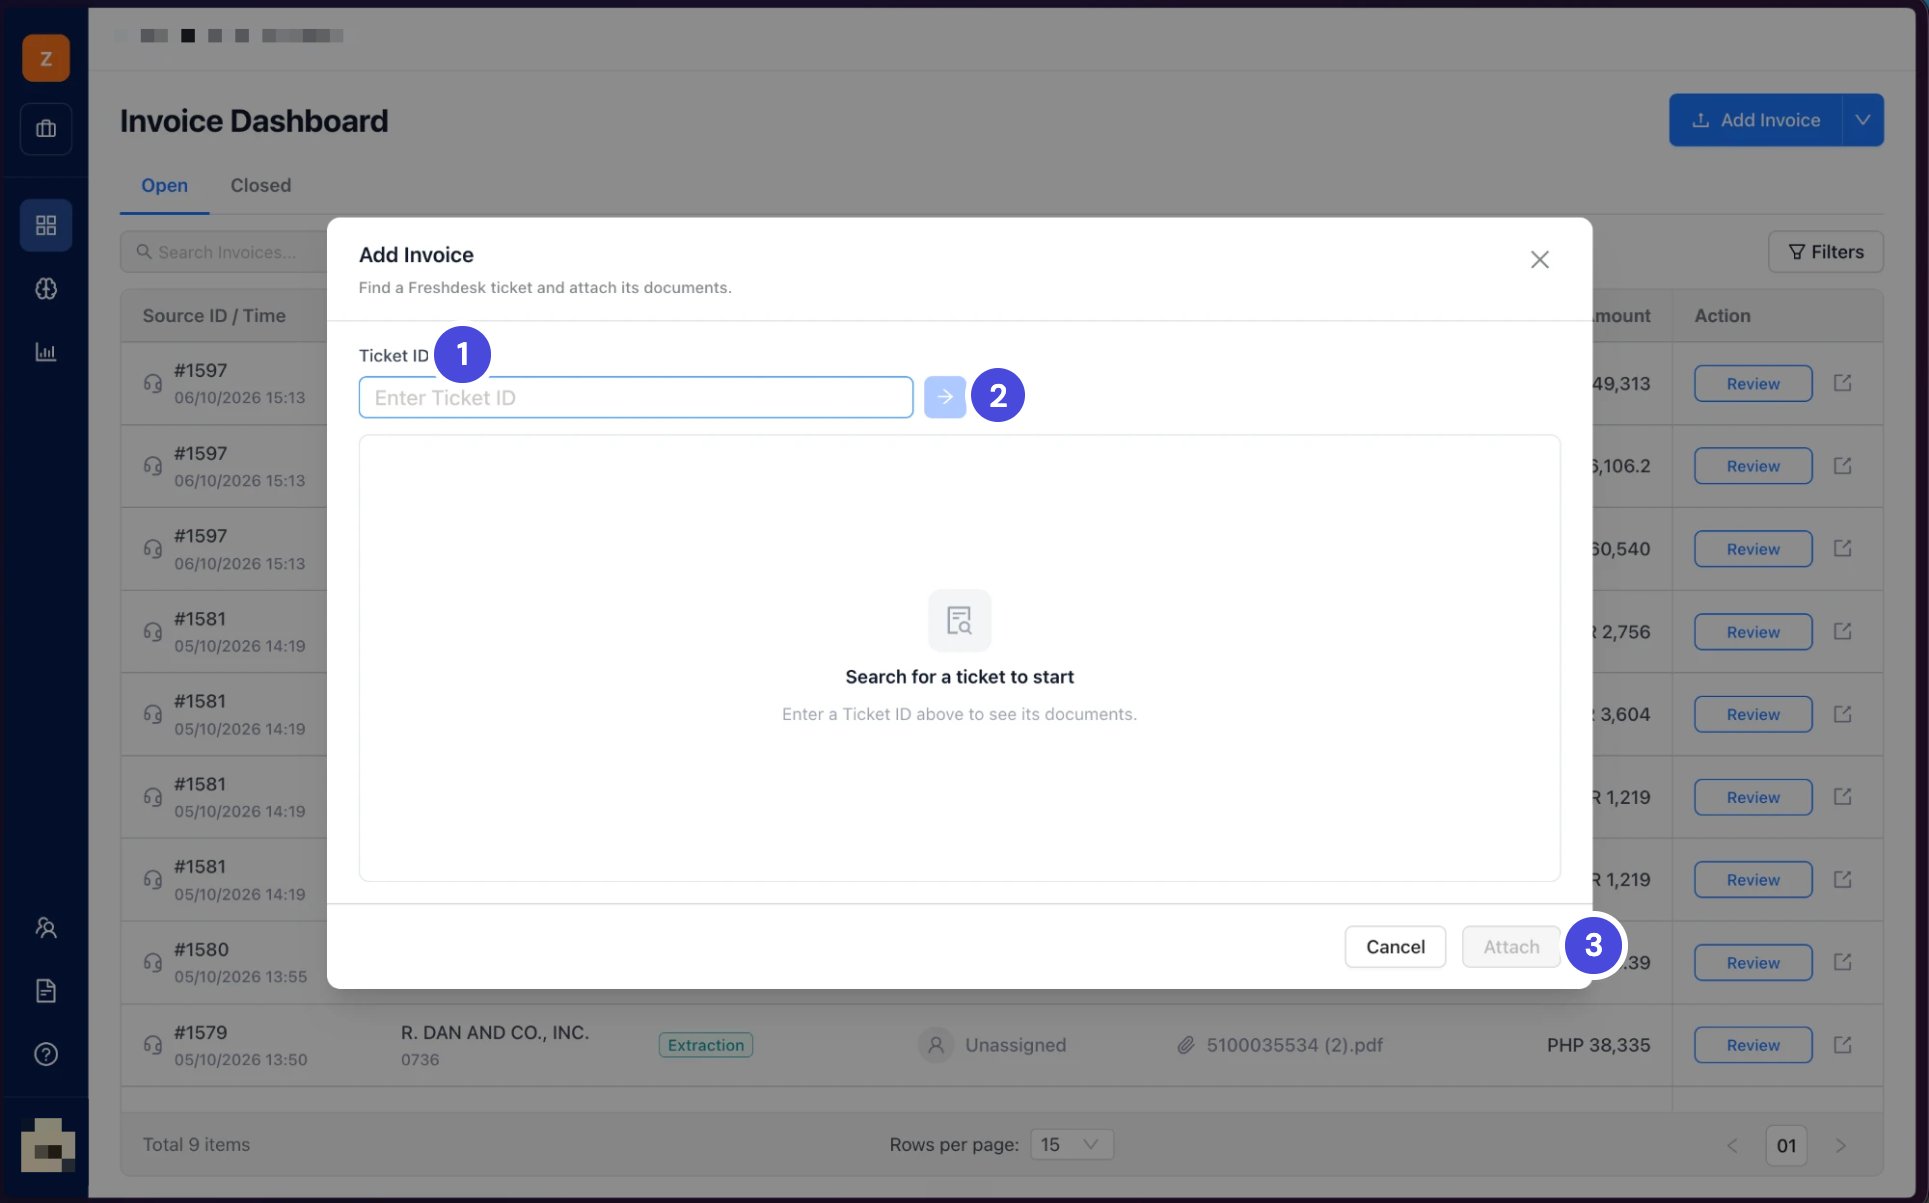Screen dimensions: 1929x1203
Task: Click the user avatar in the sidebar
Action: (x=48, y=1145)
